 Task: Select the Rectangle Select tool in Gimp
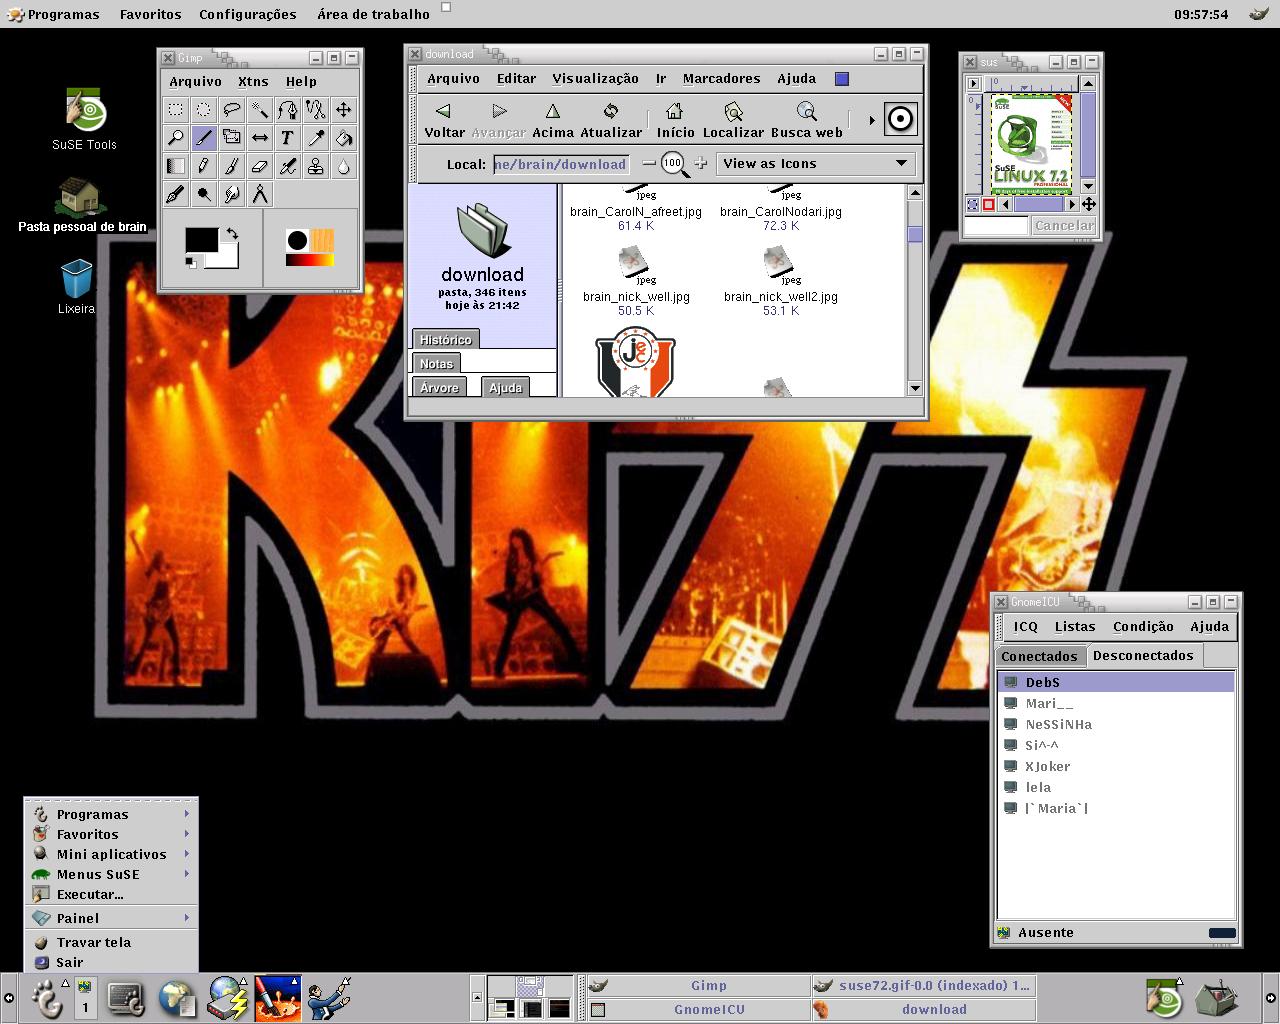[x=175, y=110]
